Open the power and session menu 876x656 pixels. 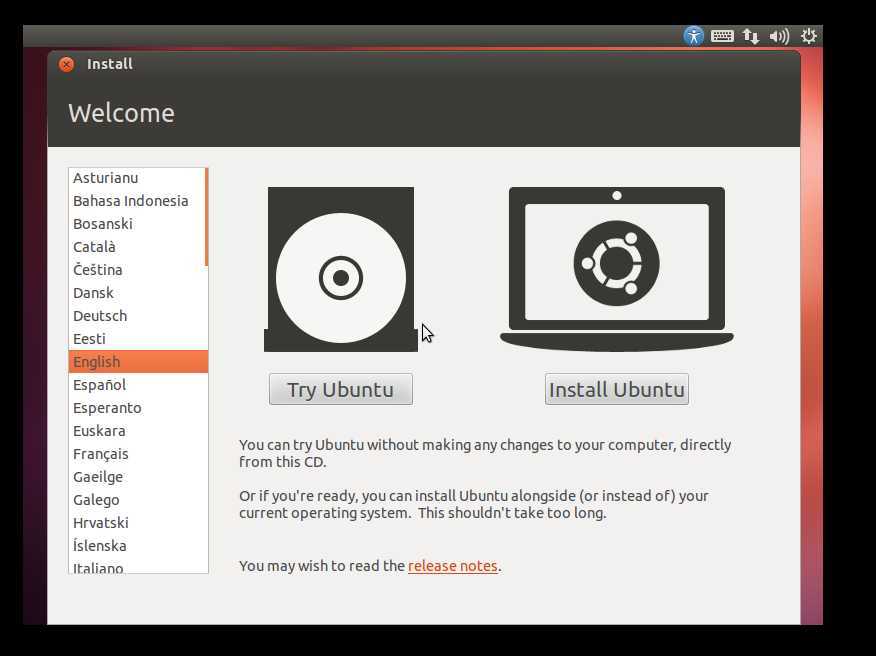pos(808,36)
